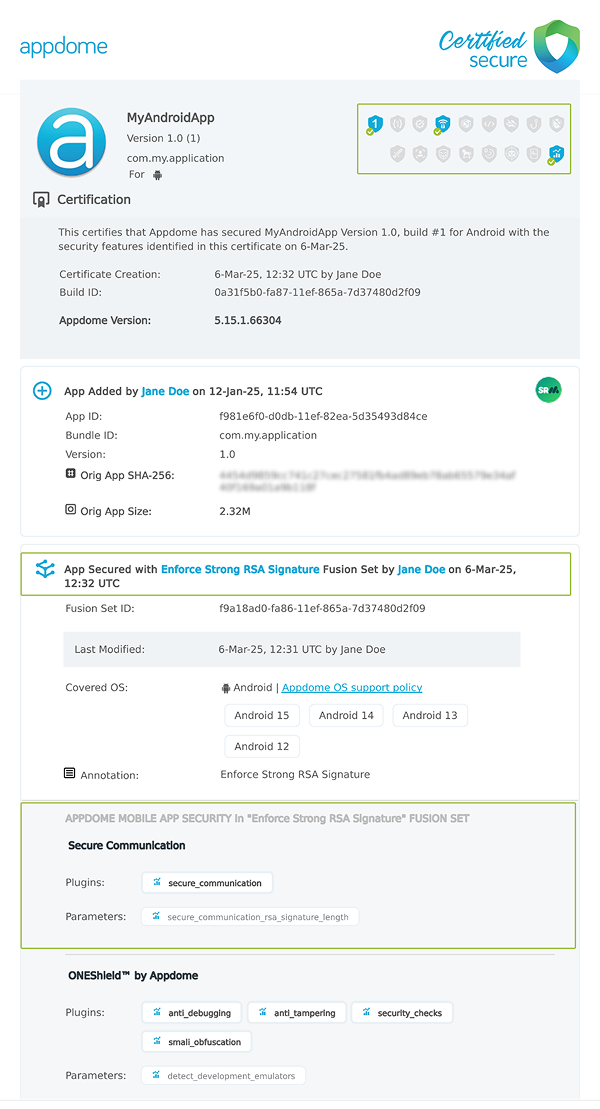Click the plus icon beside App Added by
The width and height of the screenshot is (600, 1109).
(x=40, y=390)
